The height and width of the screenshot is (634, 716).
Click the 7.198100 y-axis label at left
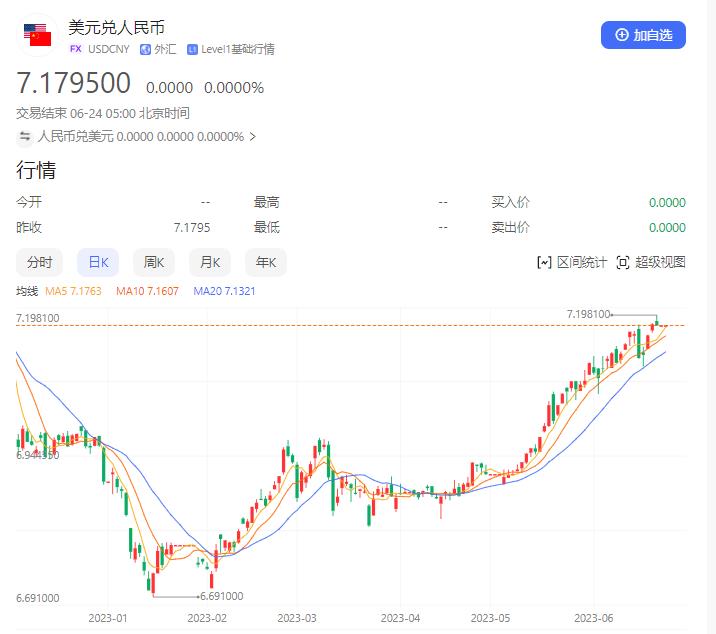point(37,318)
